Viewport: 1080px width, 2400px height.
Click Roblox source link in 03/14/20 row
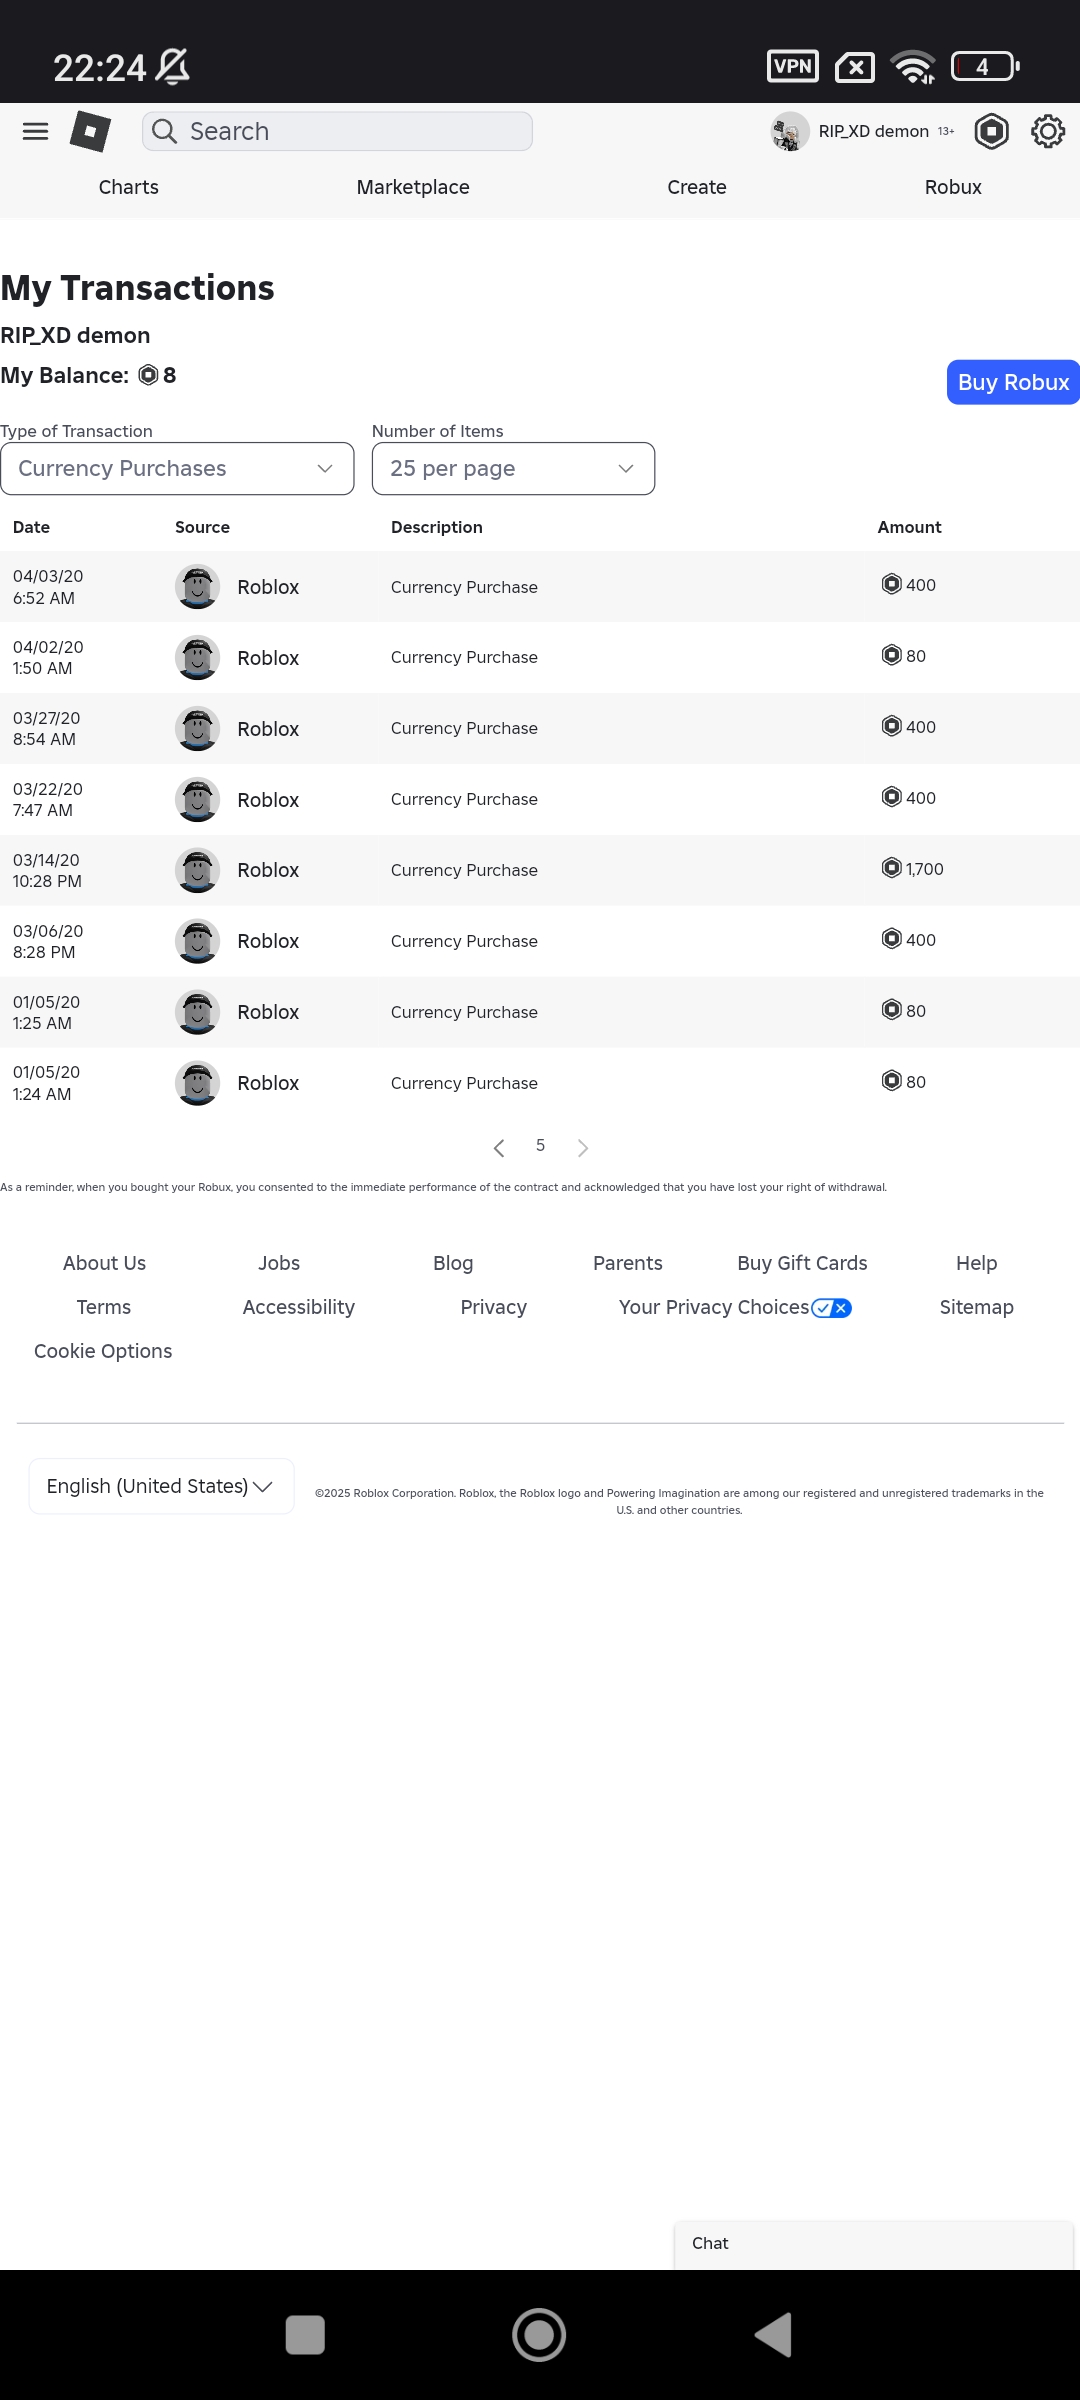[268, 870]
